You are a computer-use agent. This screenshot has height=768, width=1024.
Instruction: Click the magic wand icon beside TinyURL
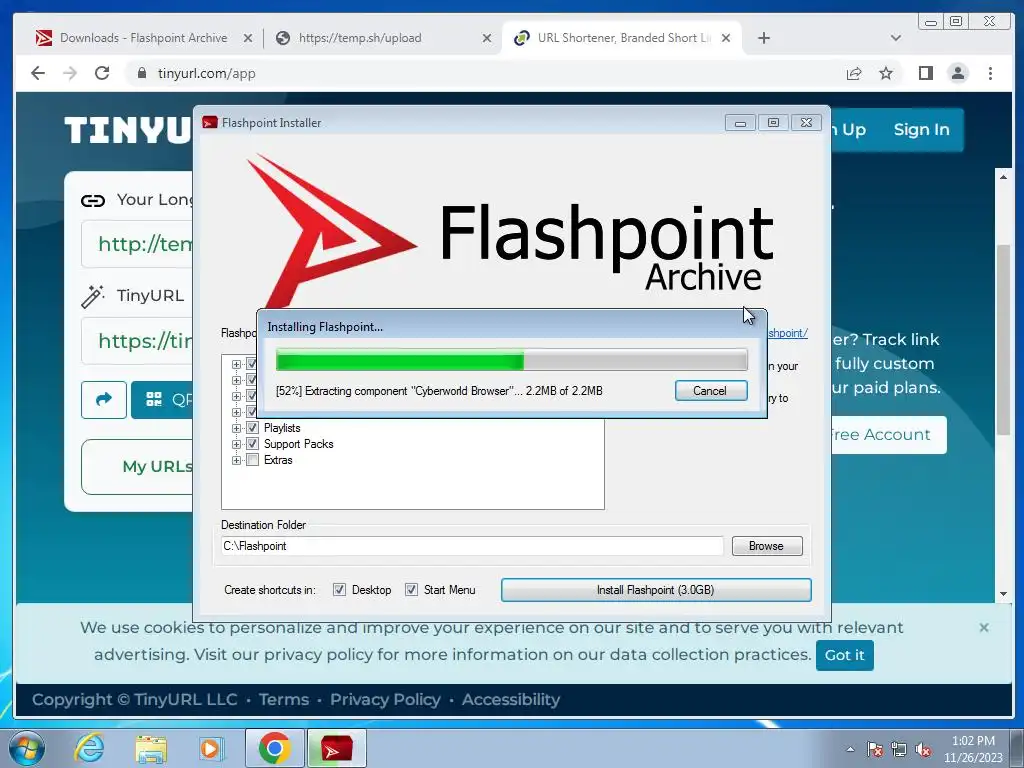(93, 296)
